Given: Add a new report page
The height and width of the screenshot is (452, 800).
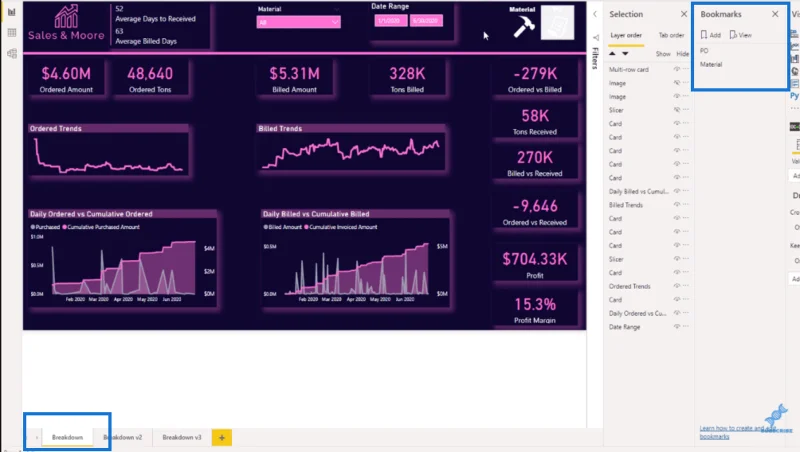Looking at the screenshot, I should 221,437.
